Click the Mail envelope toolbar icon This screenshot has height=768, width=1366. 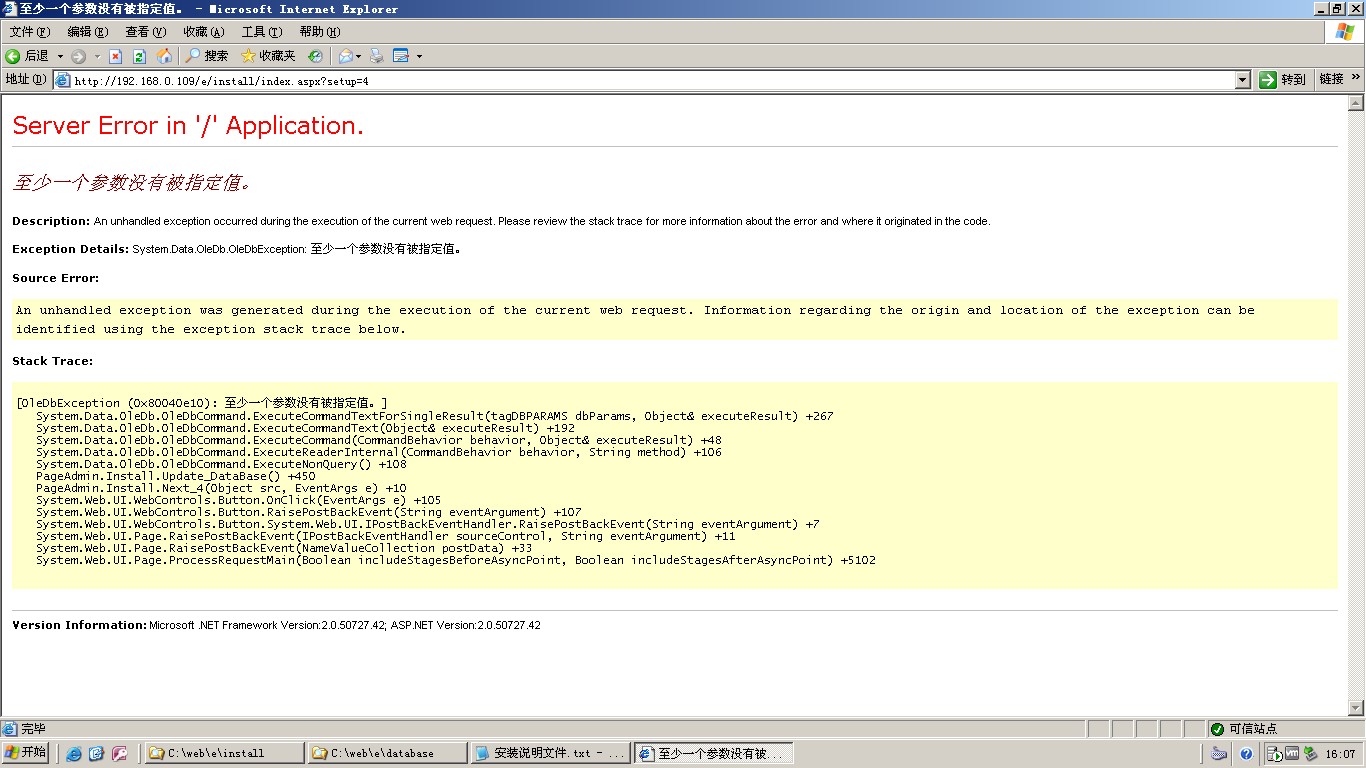(x=345, y=56)
